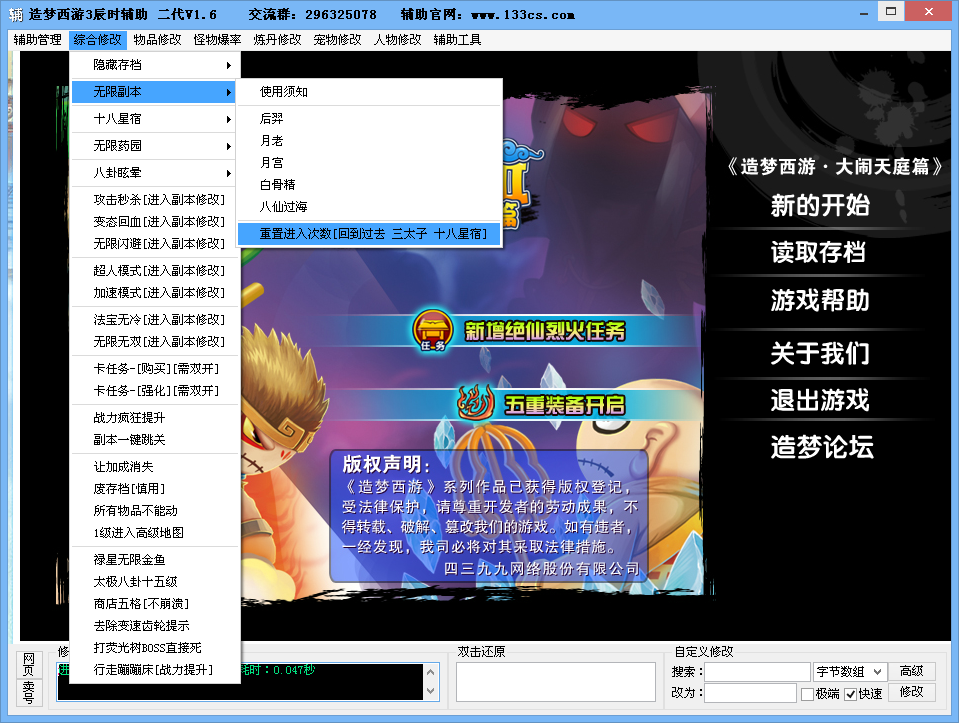
Task: Open the 宠物修改 menu
Action: [337, 40]
